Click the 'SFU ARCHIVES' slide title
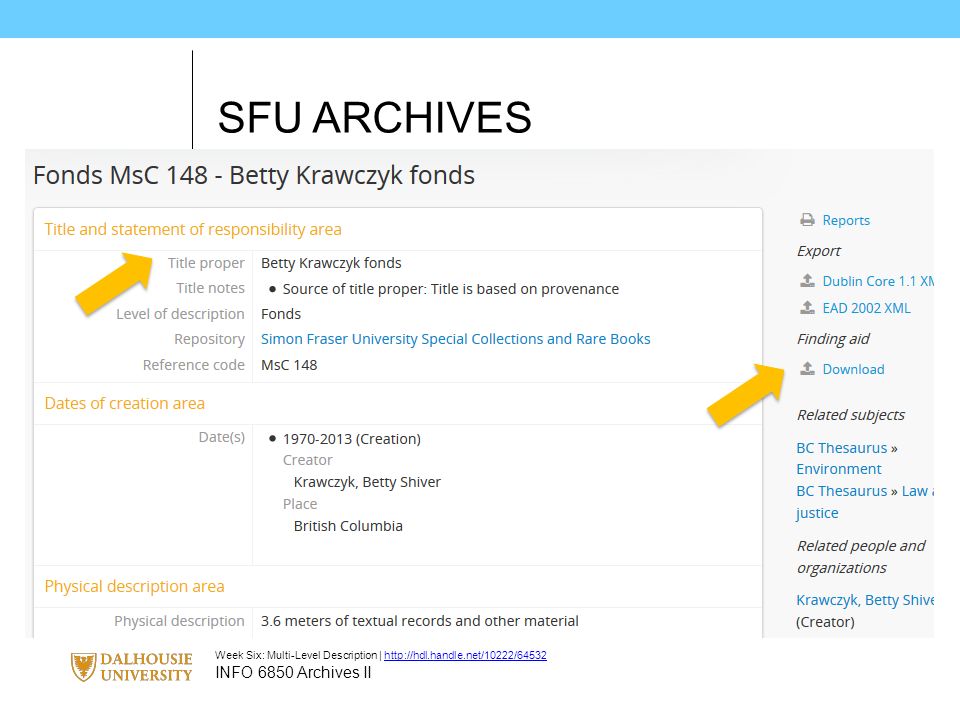Image resolution: width=960 pixels, height=720 pixels. [375, 118]
